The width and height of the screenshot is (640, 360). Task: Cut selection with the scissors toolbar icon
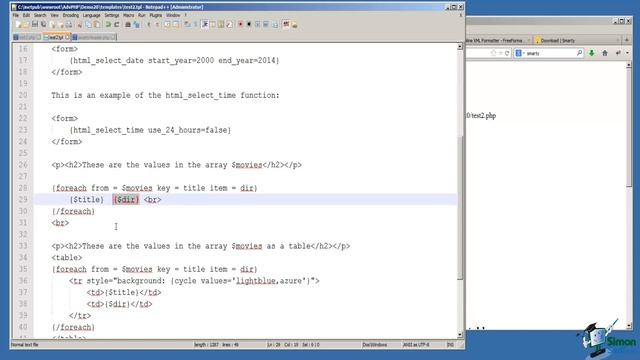tap(80, 24)
